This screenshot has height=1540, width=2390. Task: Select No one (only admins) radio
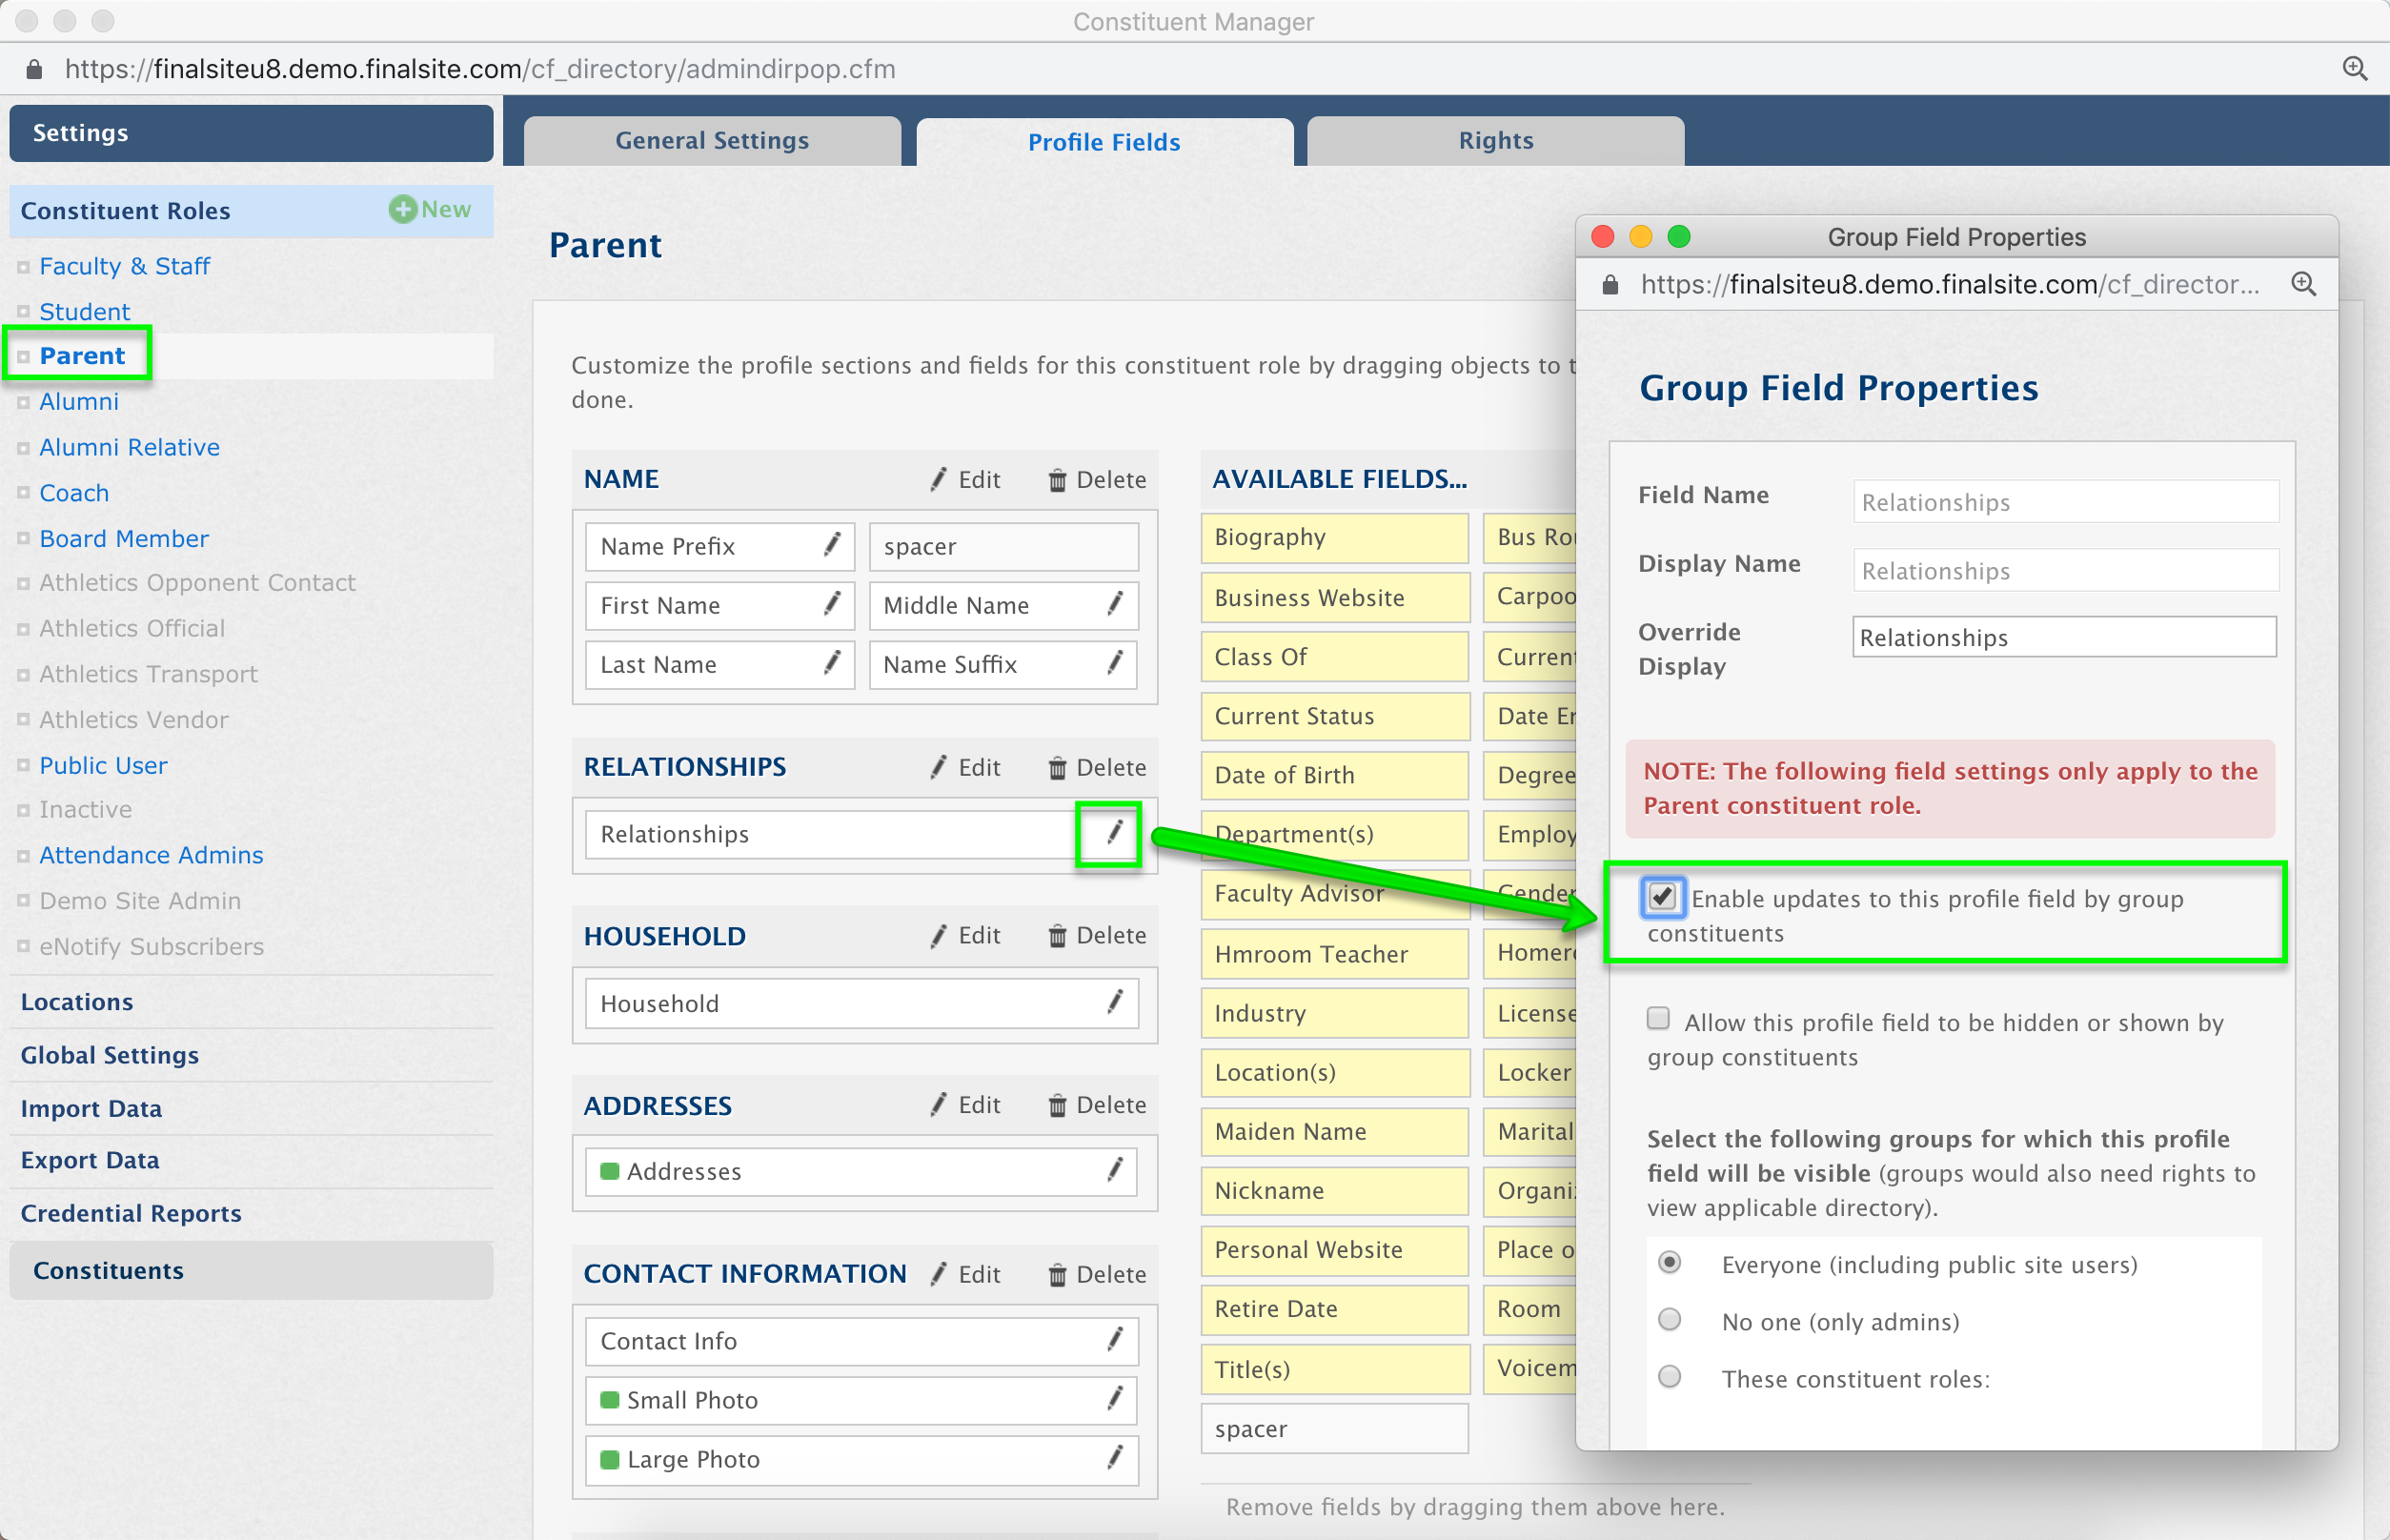coord(1669,1320)
